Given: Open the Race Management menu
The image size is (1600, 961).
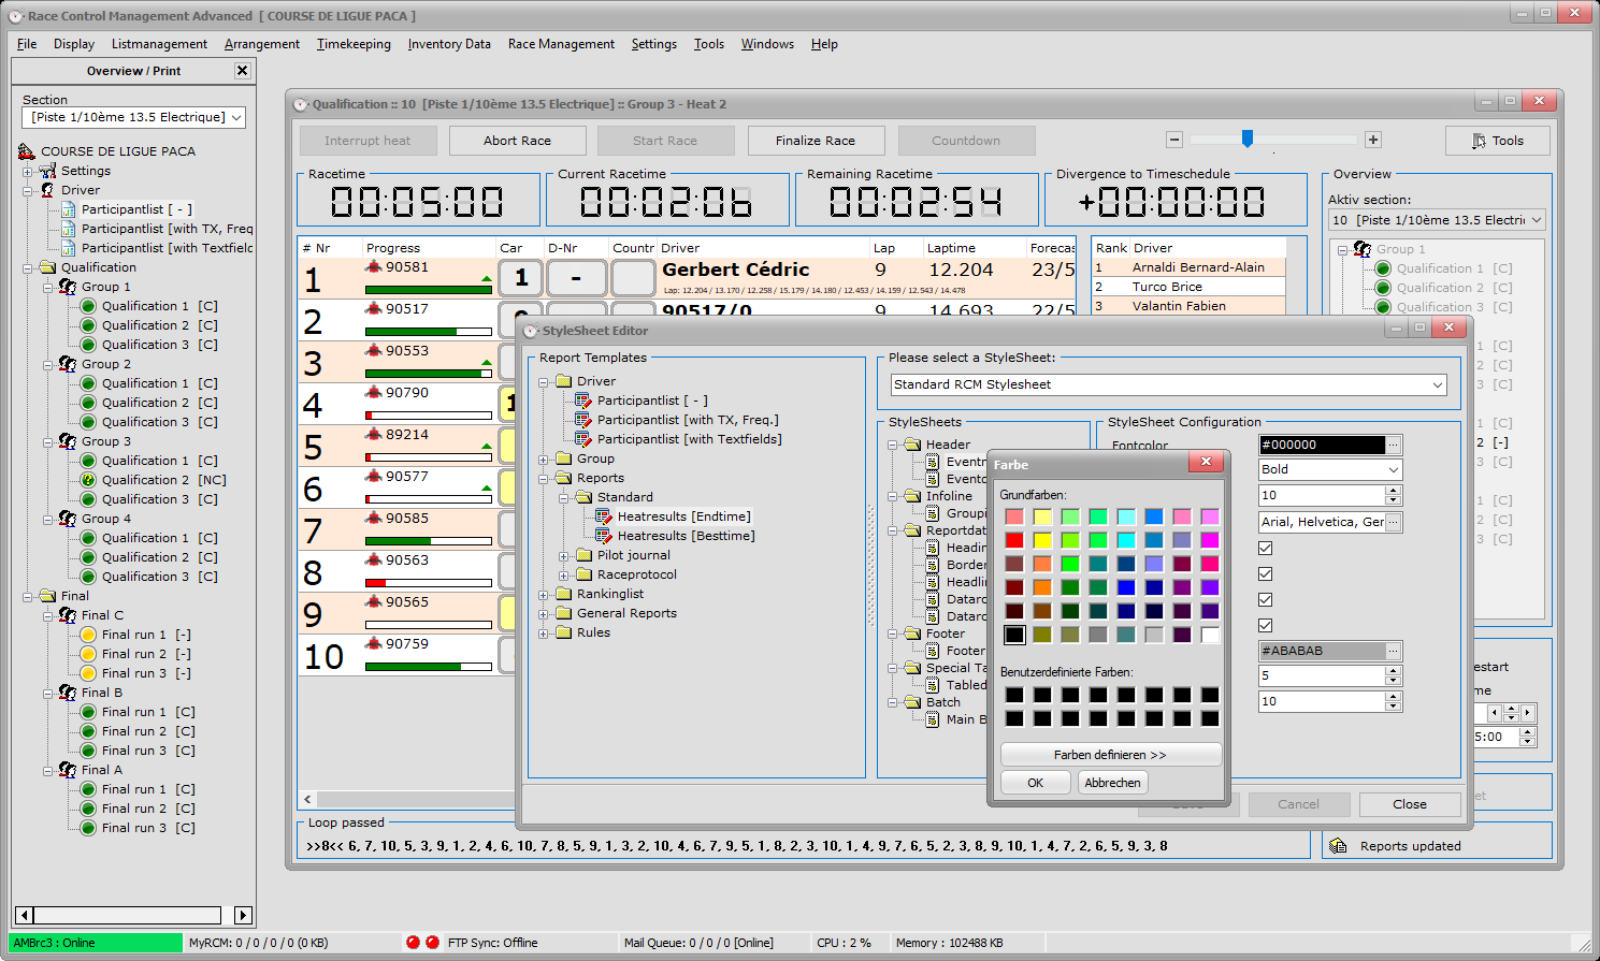Looking at the screenshot, I should click(x=560, y=44).
